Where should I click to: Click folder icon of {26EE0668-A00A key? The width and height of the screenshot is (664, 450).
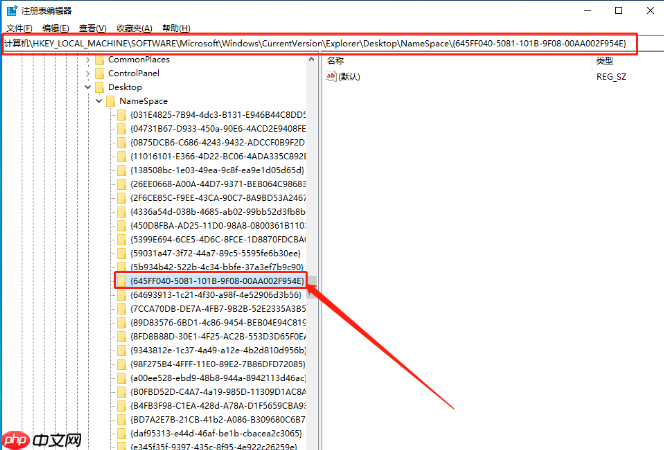(122, 184)
